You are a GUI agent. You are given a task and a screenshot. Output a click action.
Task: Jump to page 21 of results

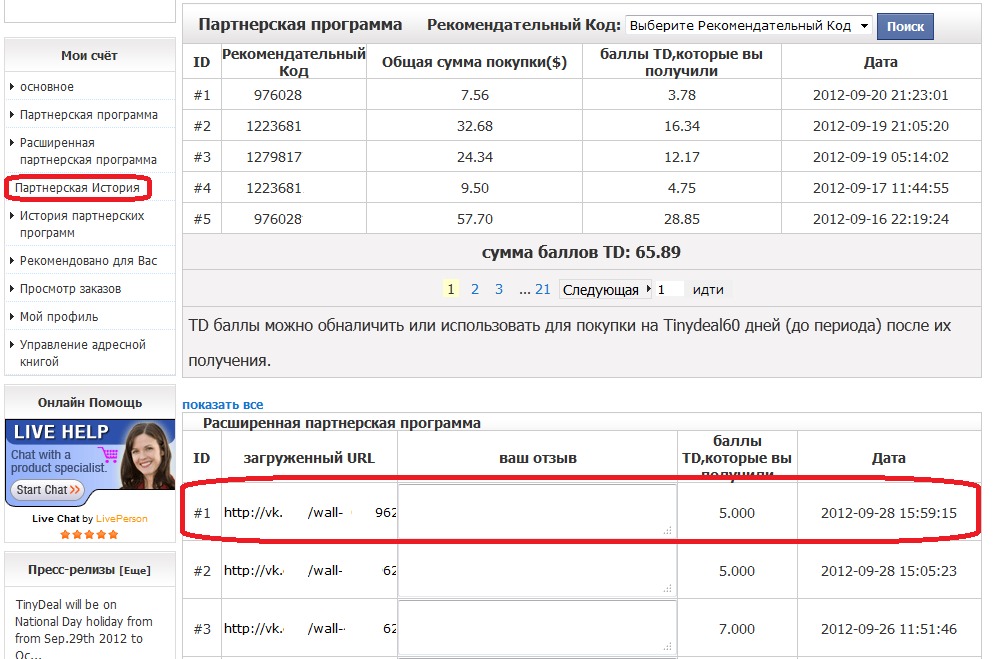[543, 289]
